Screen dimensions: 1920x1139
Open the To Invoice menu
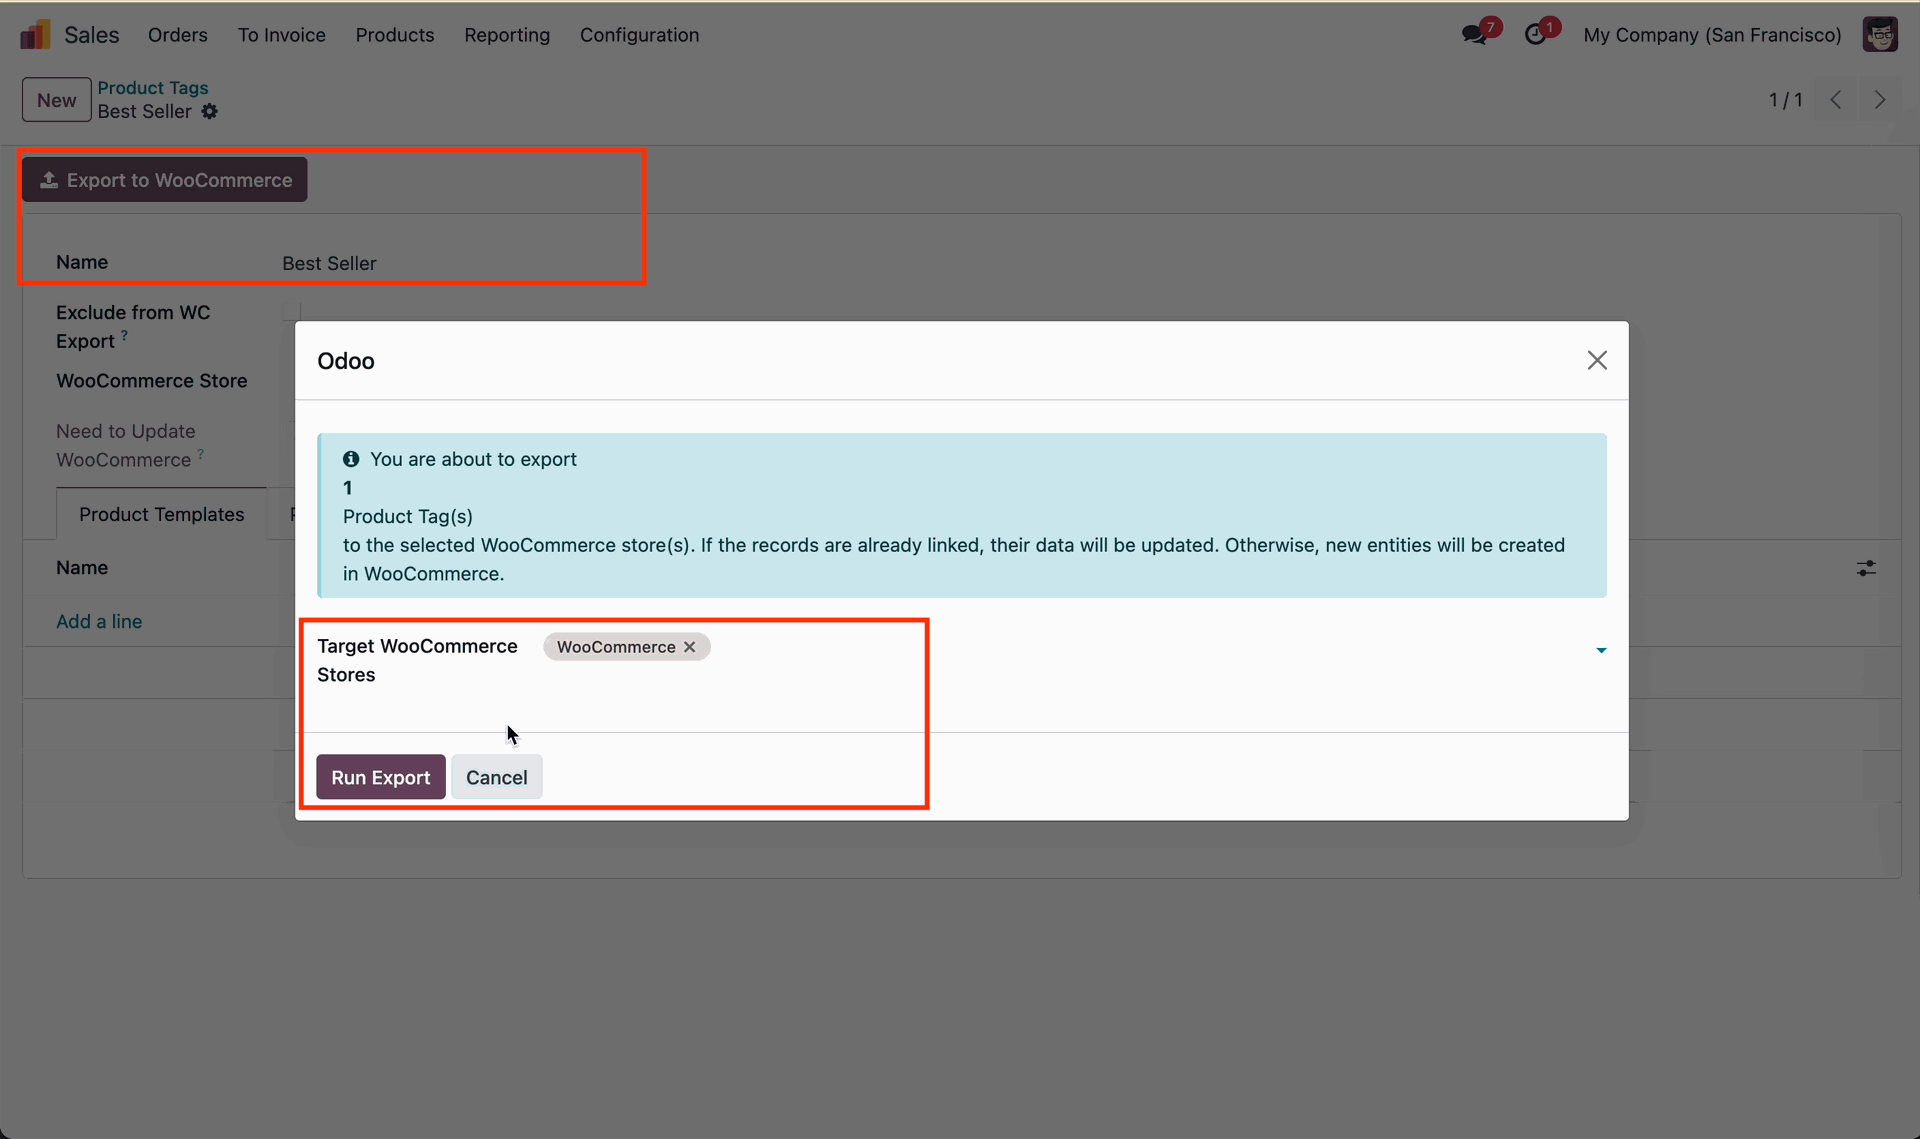tap(282, 35)
